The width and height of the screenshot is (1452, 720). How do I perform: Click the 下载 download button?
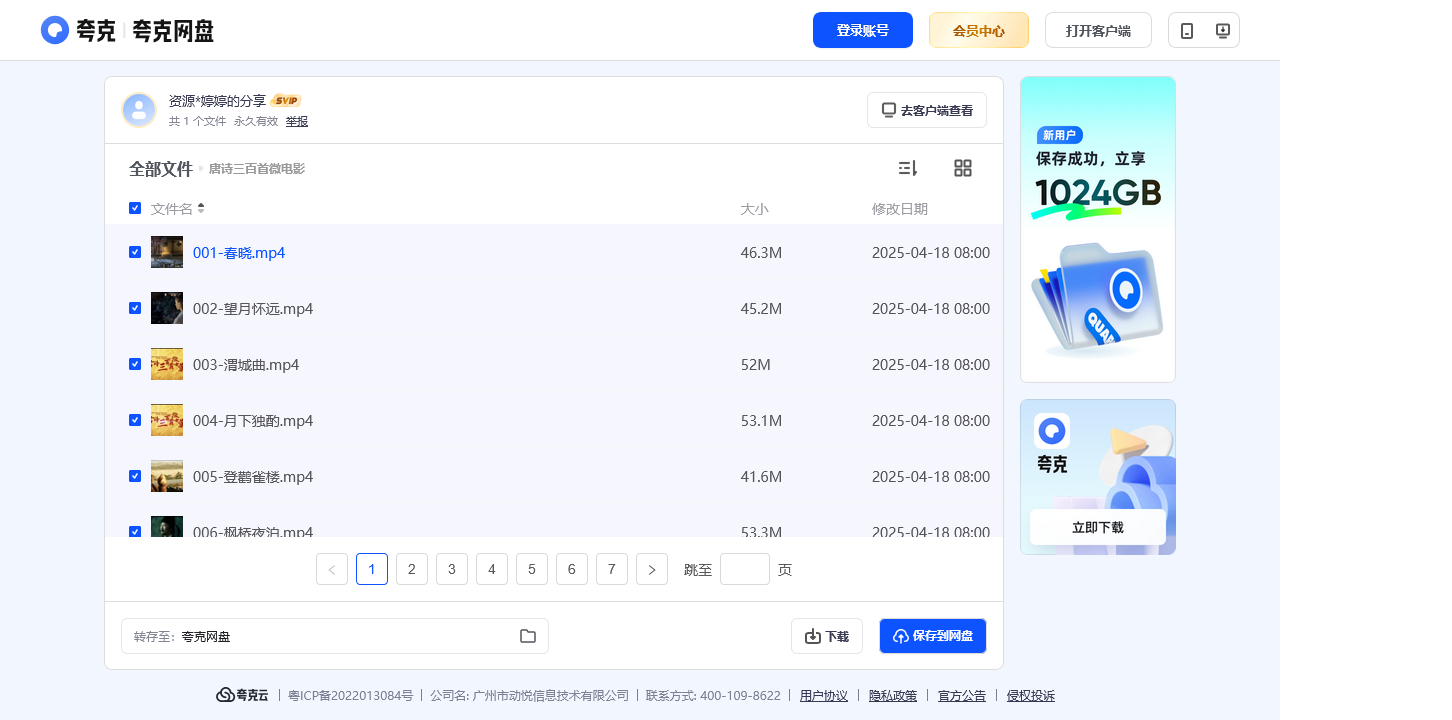(x=827, y=636)
